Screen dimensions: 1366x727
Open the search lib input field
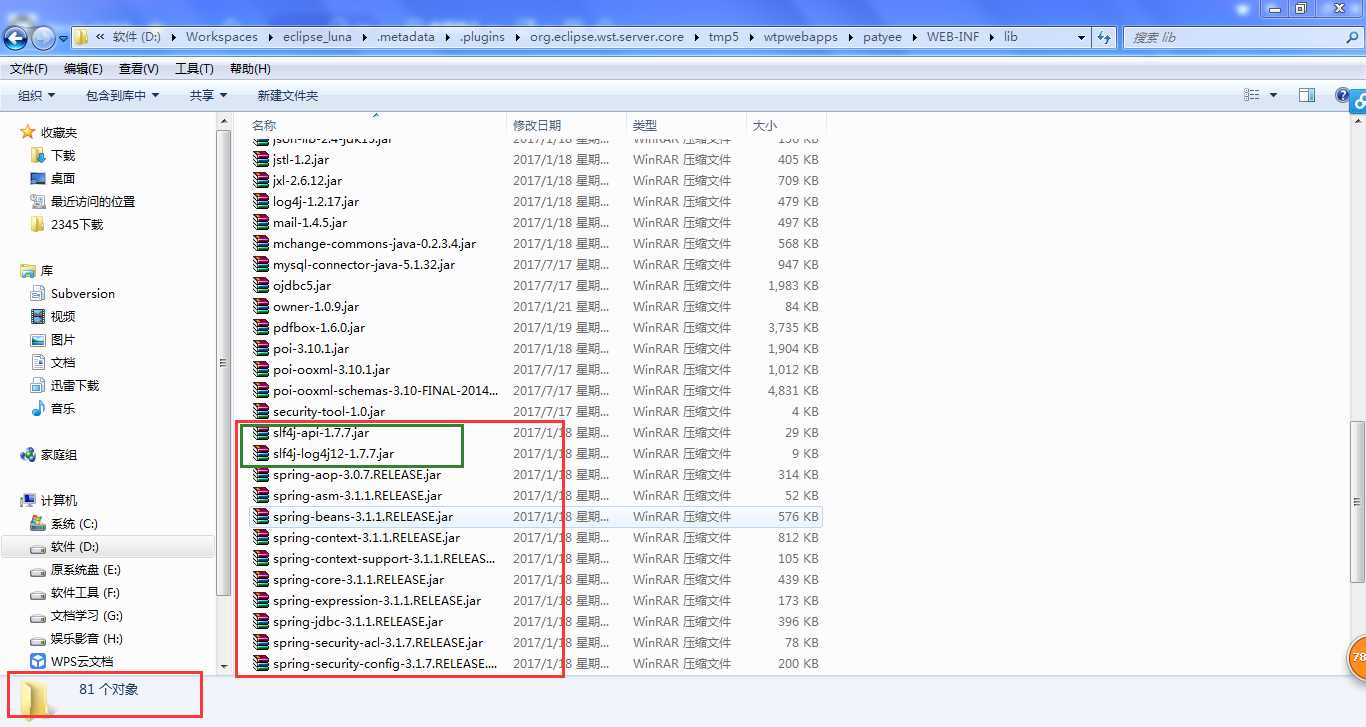point(1243,37)
